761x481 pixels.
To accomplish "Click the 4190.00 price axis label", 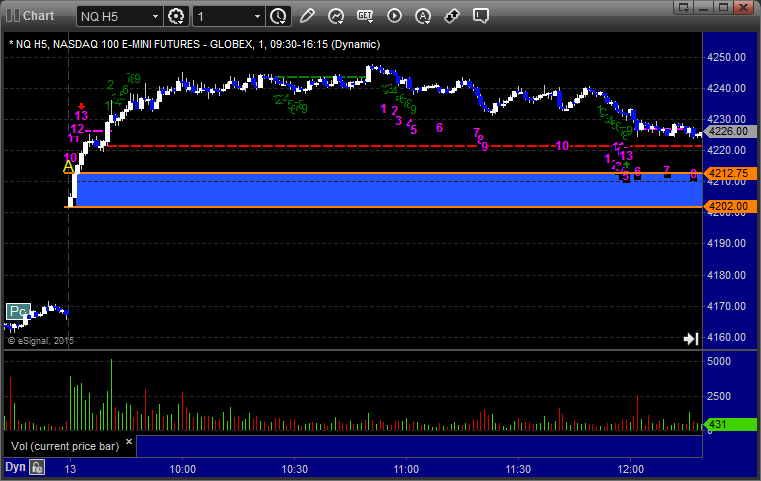I will point(727,243).
